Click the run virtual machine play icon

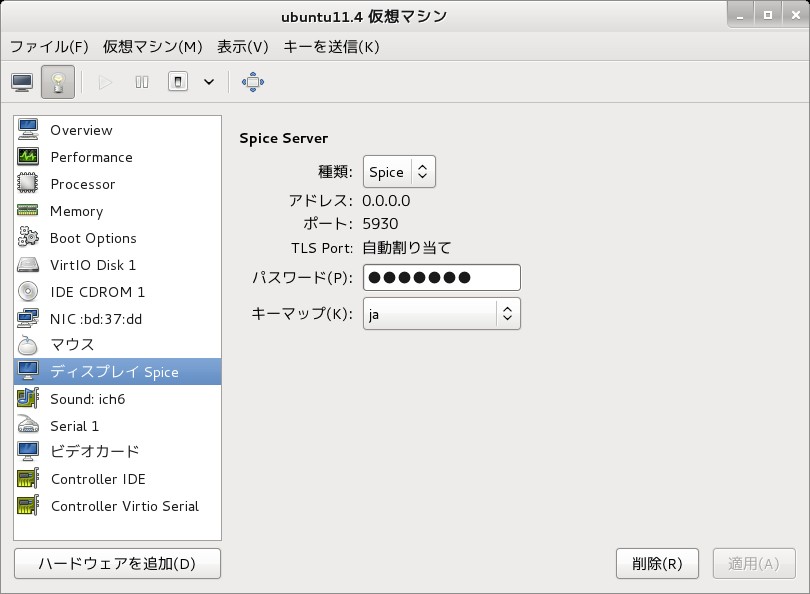coord(105,82)
